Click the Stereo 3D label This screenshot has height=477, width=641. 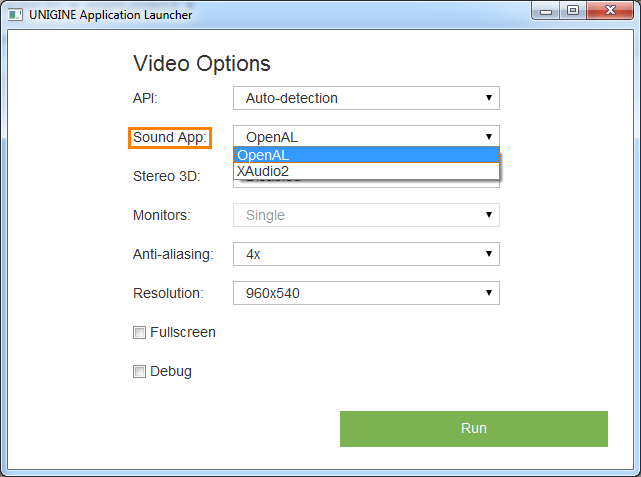167,176
